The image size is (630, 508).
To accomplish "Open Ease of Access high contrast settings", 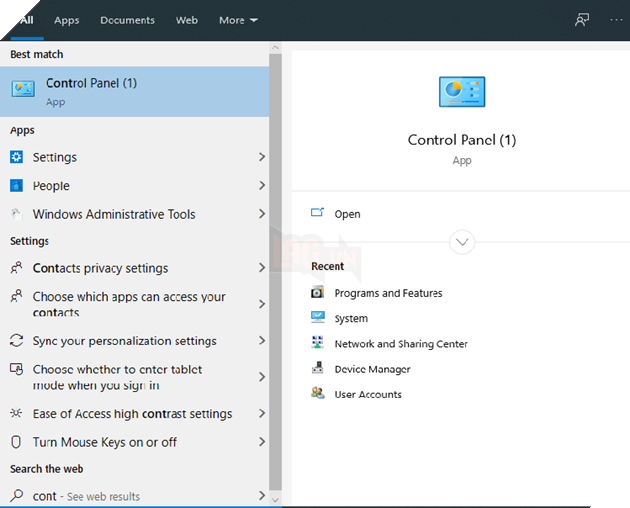I will (131, 414).
